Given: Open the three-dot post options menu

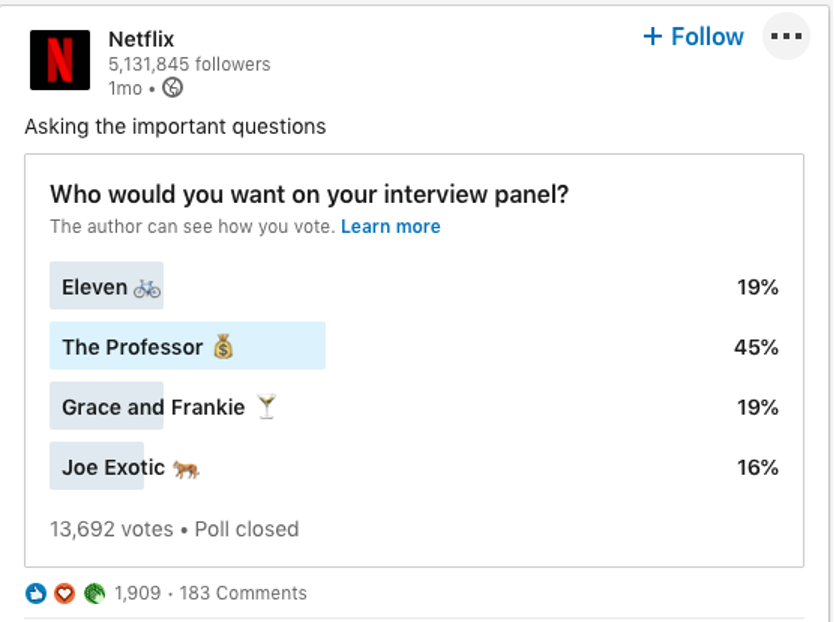Looking at the screenshot, I should 786,36.
